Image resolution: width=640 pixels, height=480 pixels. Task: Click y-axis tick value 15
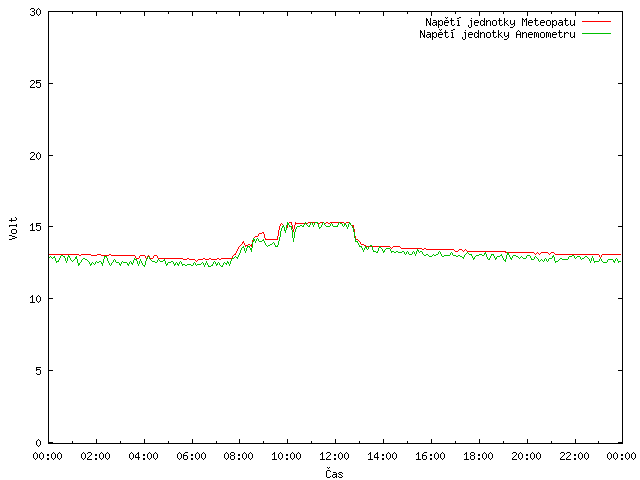pyautogui.click(x=36, y=227)
